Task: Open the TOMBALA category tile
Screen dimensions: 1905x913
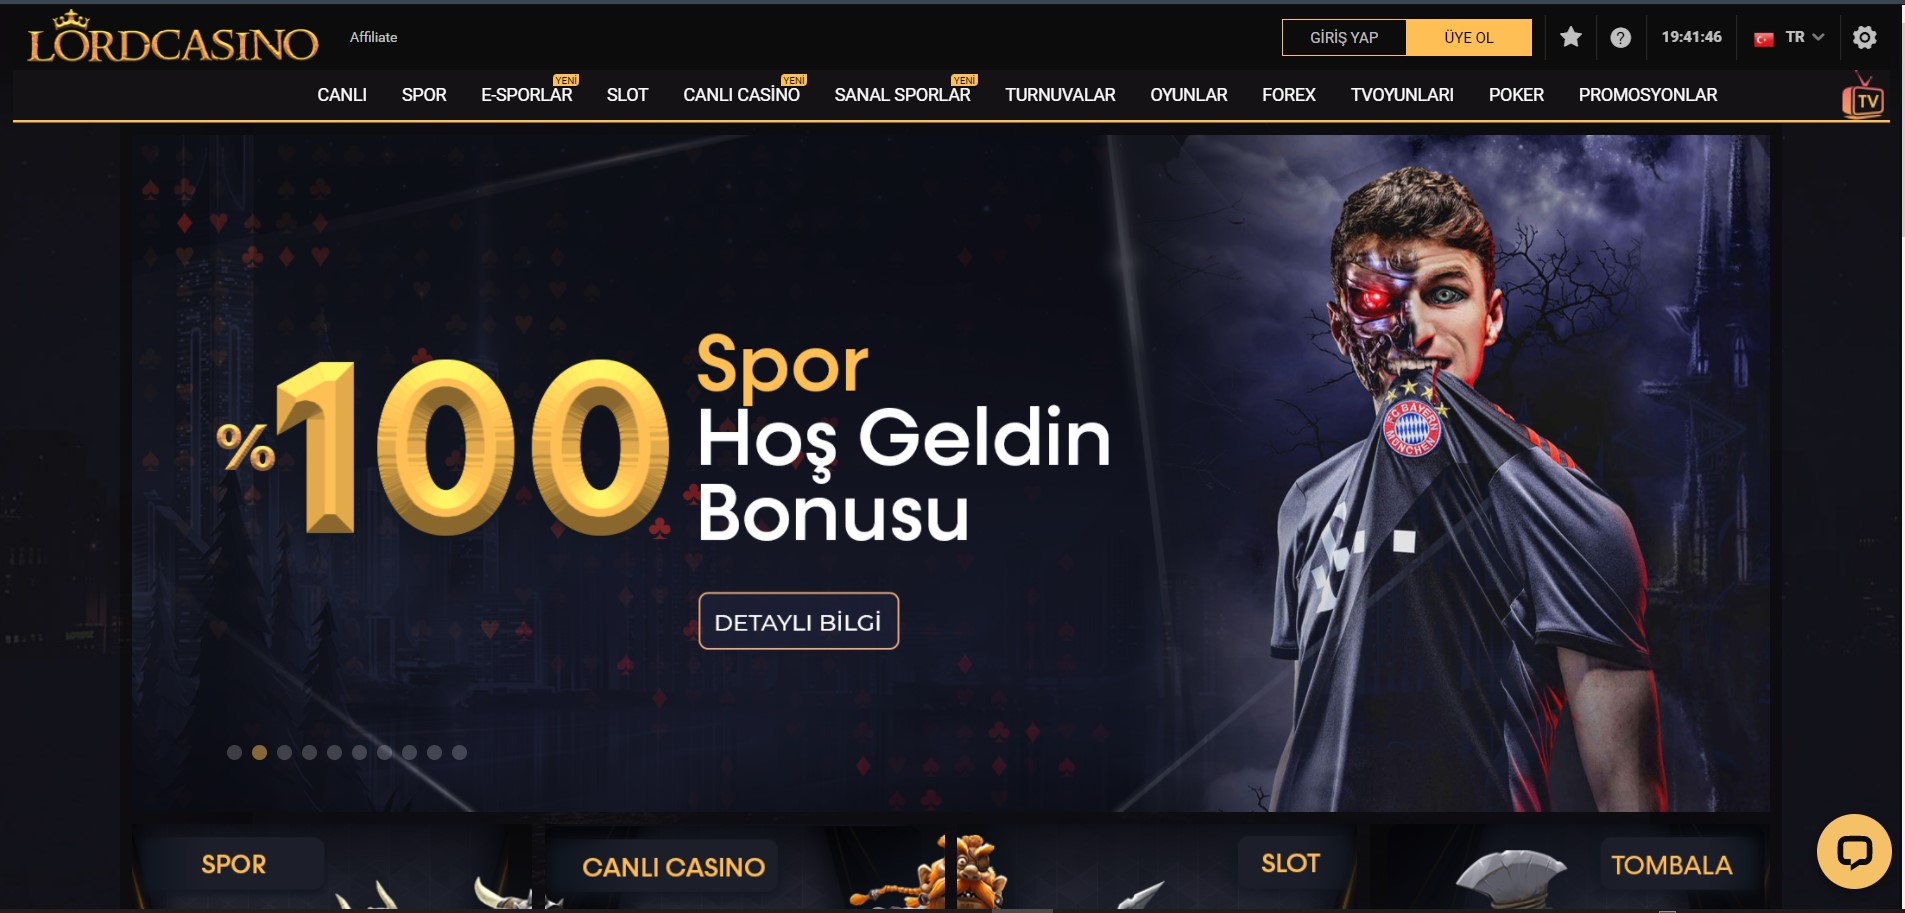Action: pyautogui.click(x=1570, y=866)
